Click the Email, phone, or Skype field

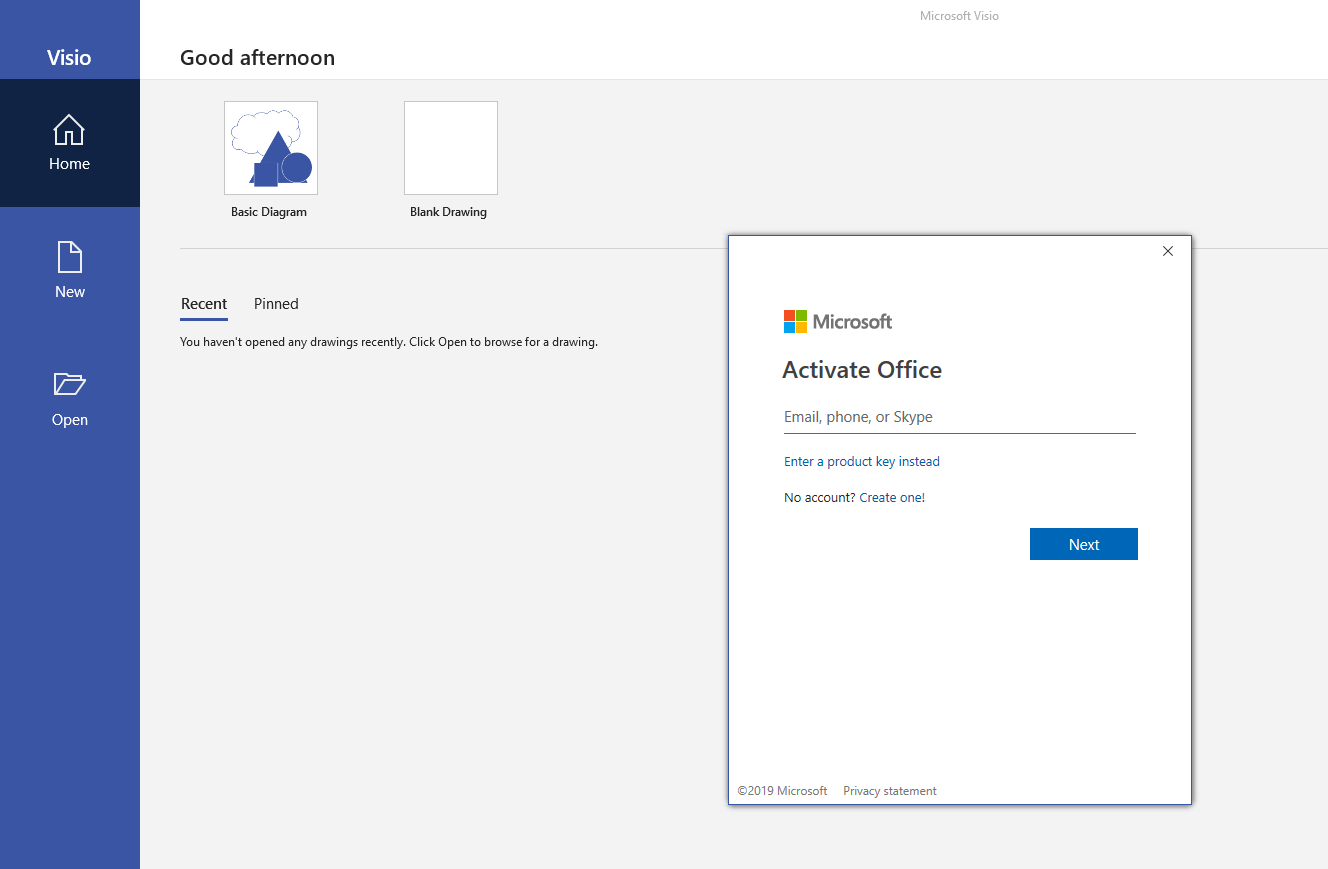coord(960,417)
